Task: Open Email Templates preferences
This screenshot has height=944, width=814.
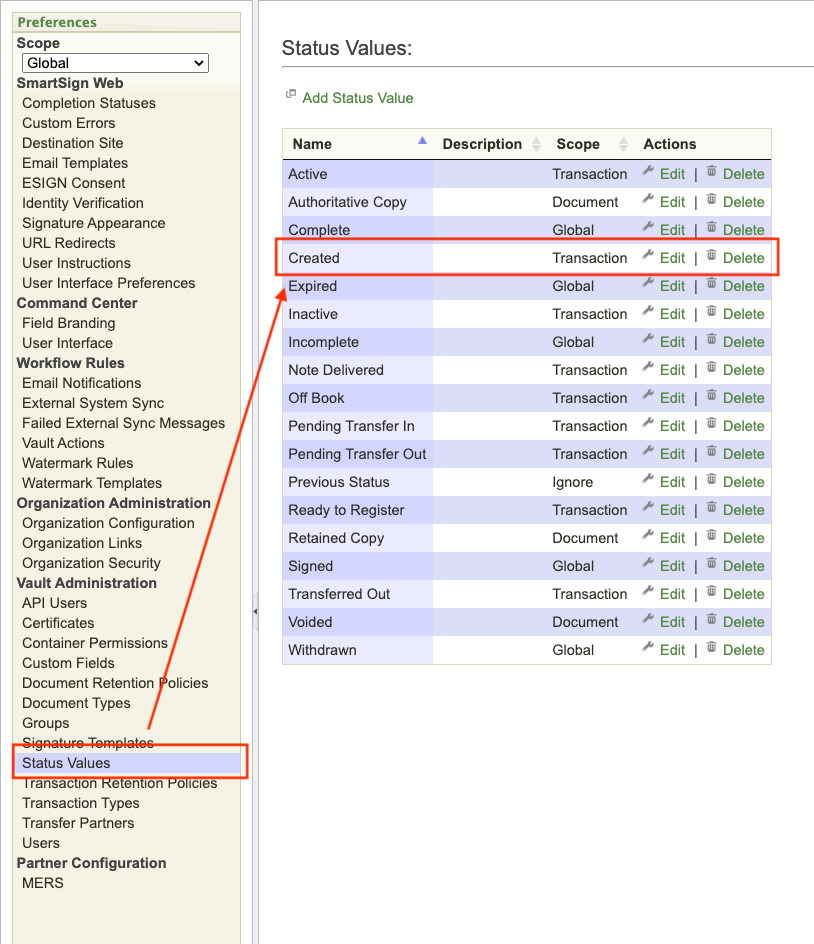Action: tap(75, 163)
